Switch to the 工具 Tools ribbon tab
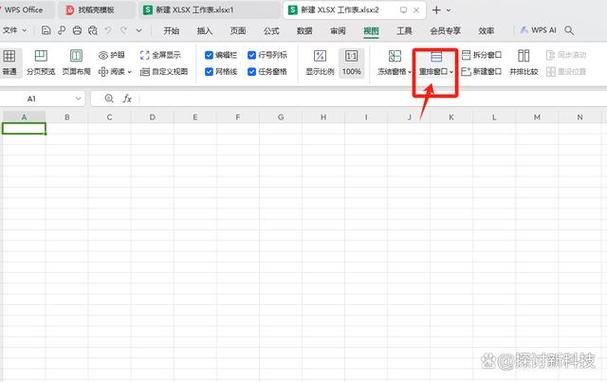607x382 pixels. pyautogui.click(x=404, y=31)
